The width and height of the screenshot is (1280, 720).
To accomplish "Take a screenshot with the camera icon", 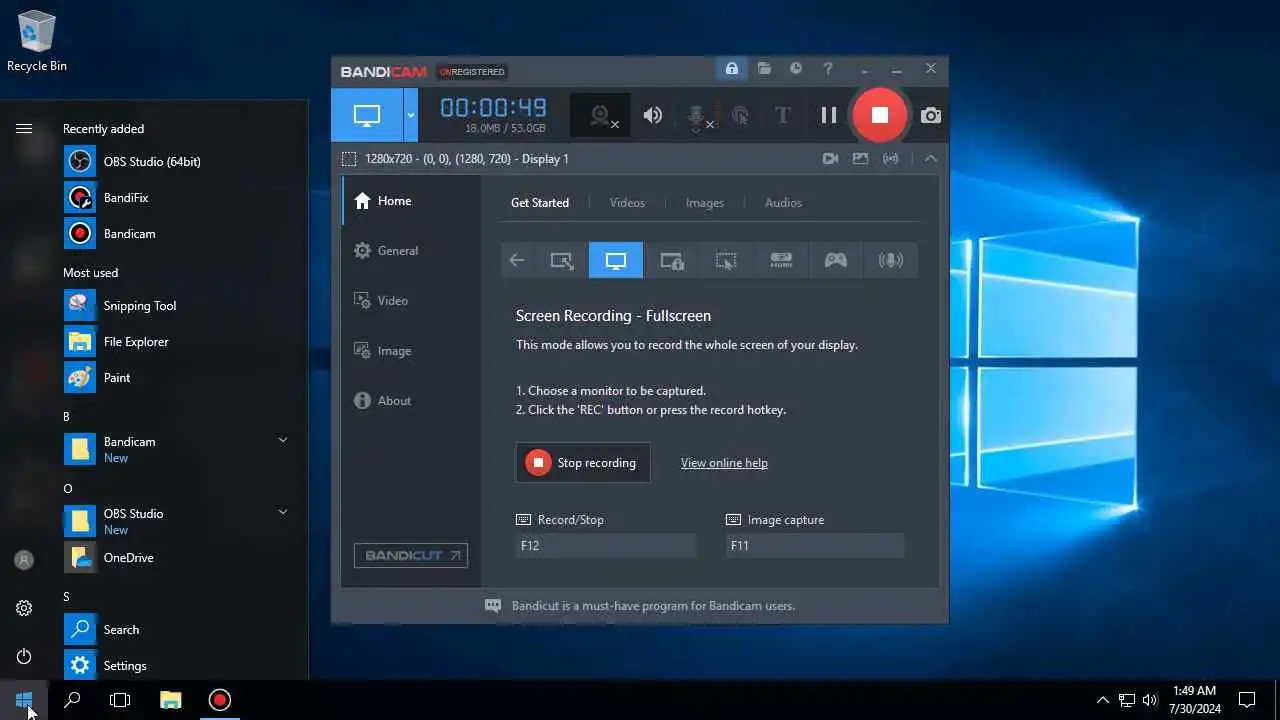I will (931, 115).
